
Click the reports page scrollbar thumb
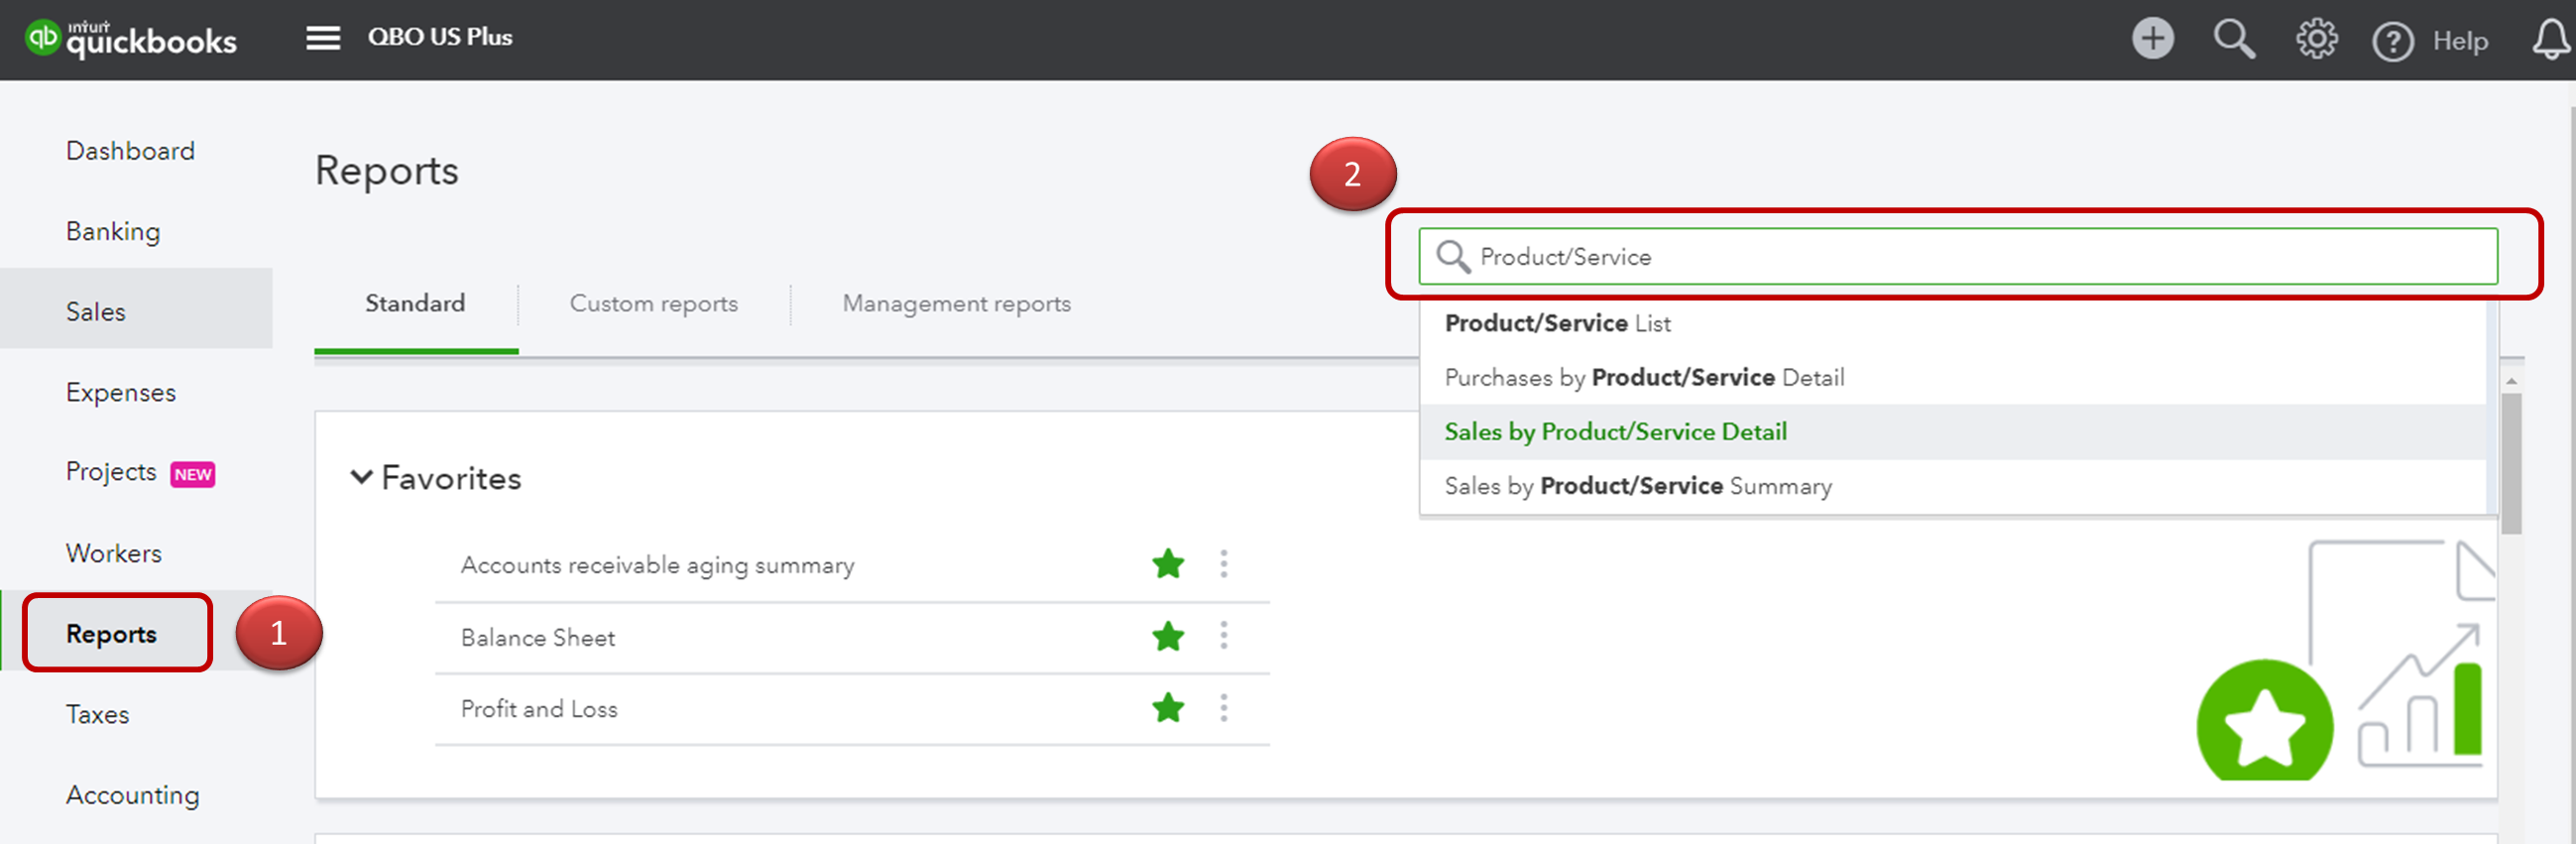pyautogui.click(x=2510, y=463)
